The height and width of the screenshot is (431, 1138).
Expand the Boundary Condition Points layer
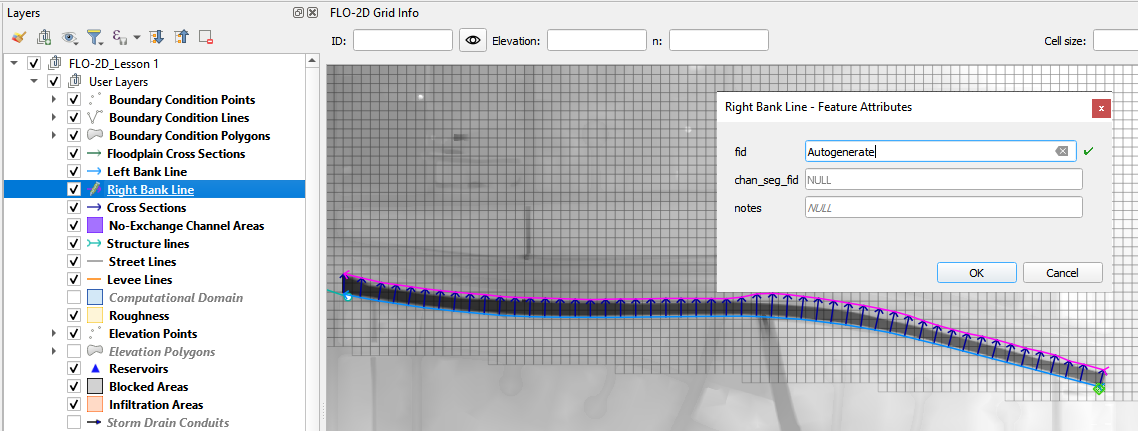(54, 100)
